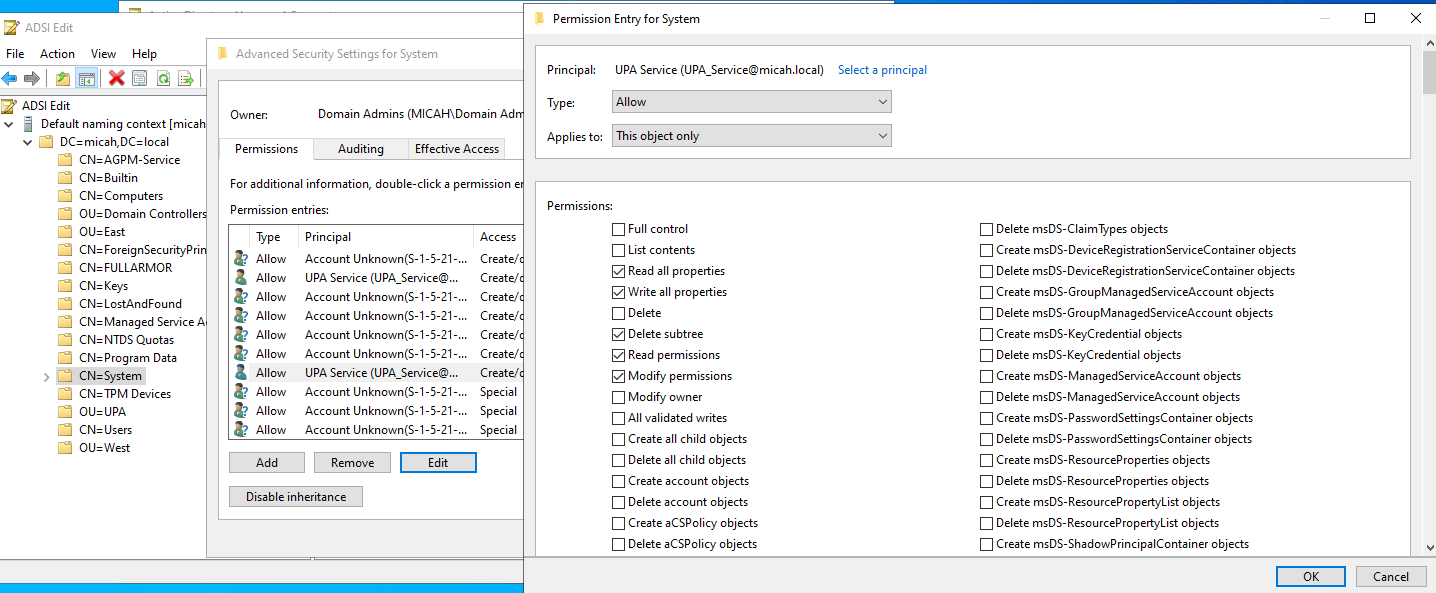The height and width of the screenshot is (593, 1436).
Task: Click the green Refresh toolbar icon
Action: click(162, 79)
